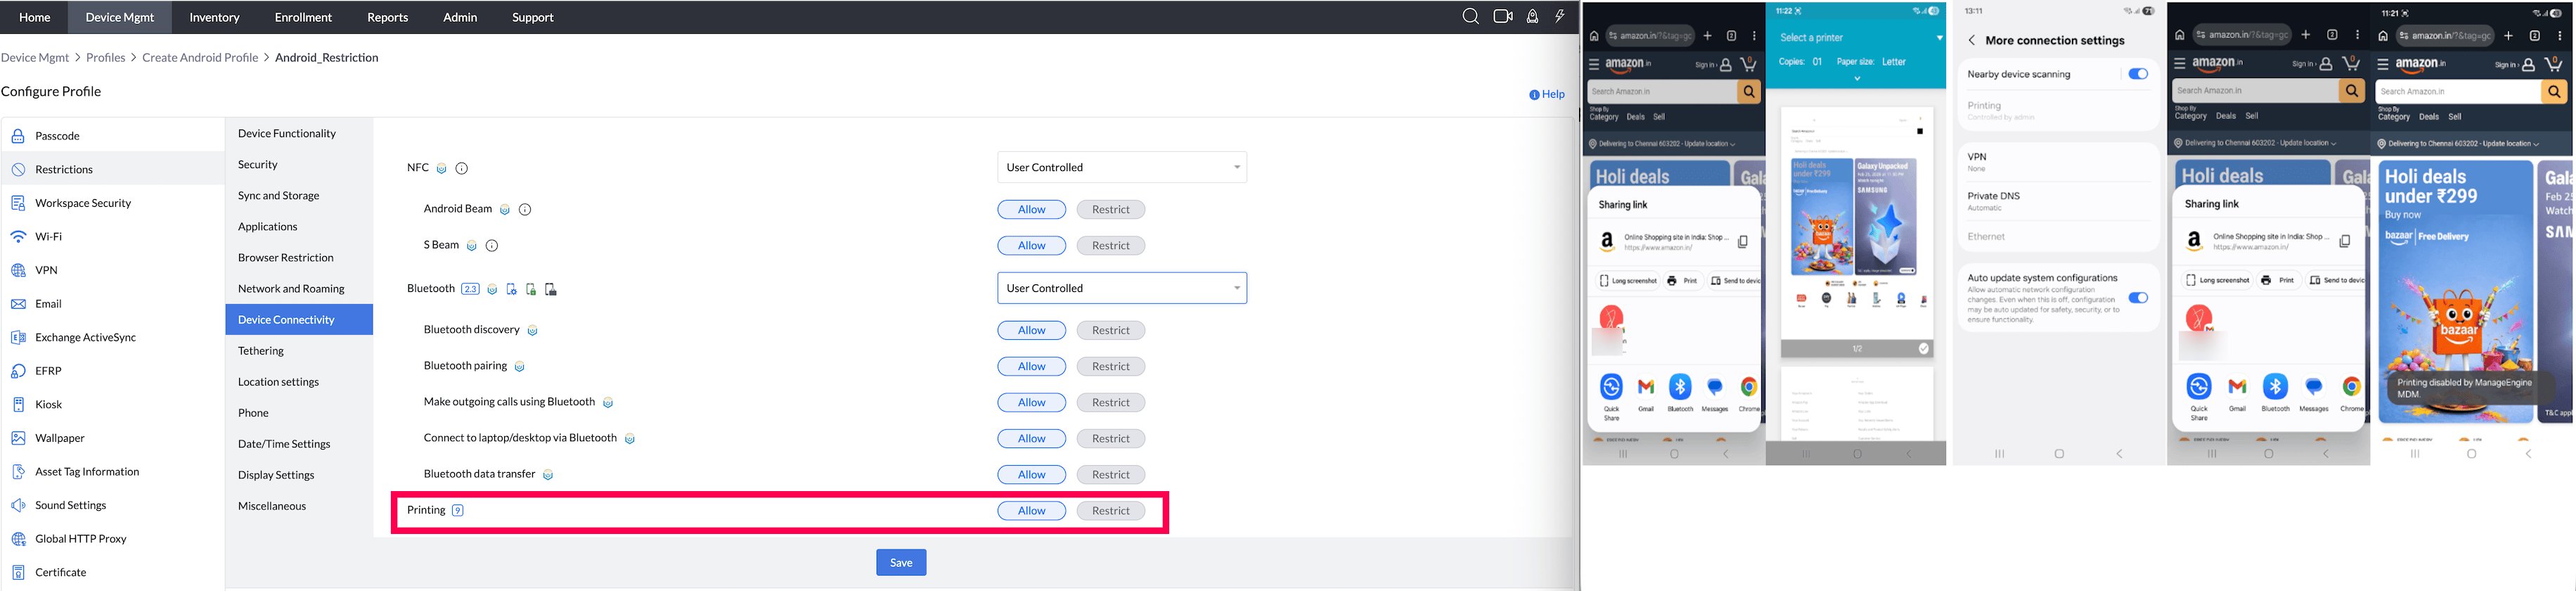Open the Inventory tab

[214, 17]
